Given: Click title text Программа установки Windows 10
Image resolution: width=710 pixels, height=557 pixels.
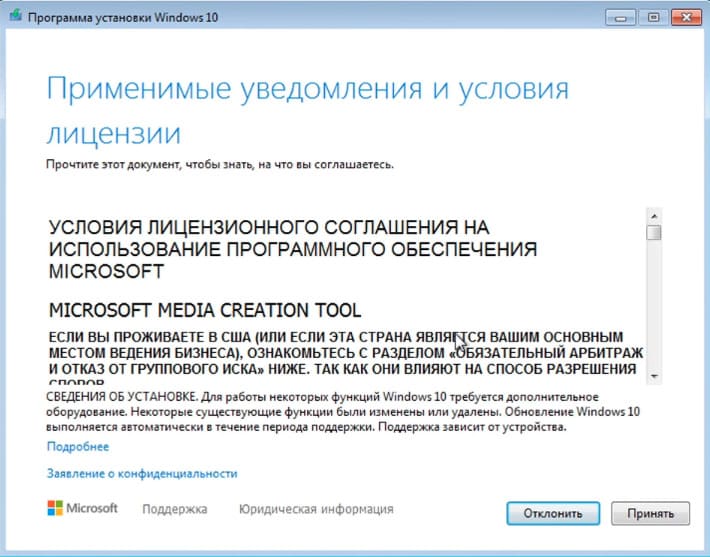Looking at the screenshot, I should coord(123,17).
